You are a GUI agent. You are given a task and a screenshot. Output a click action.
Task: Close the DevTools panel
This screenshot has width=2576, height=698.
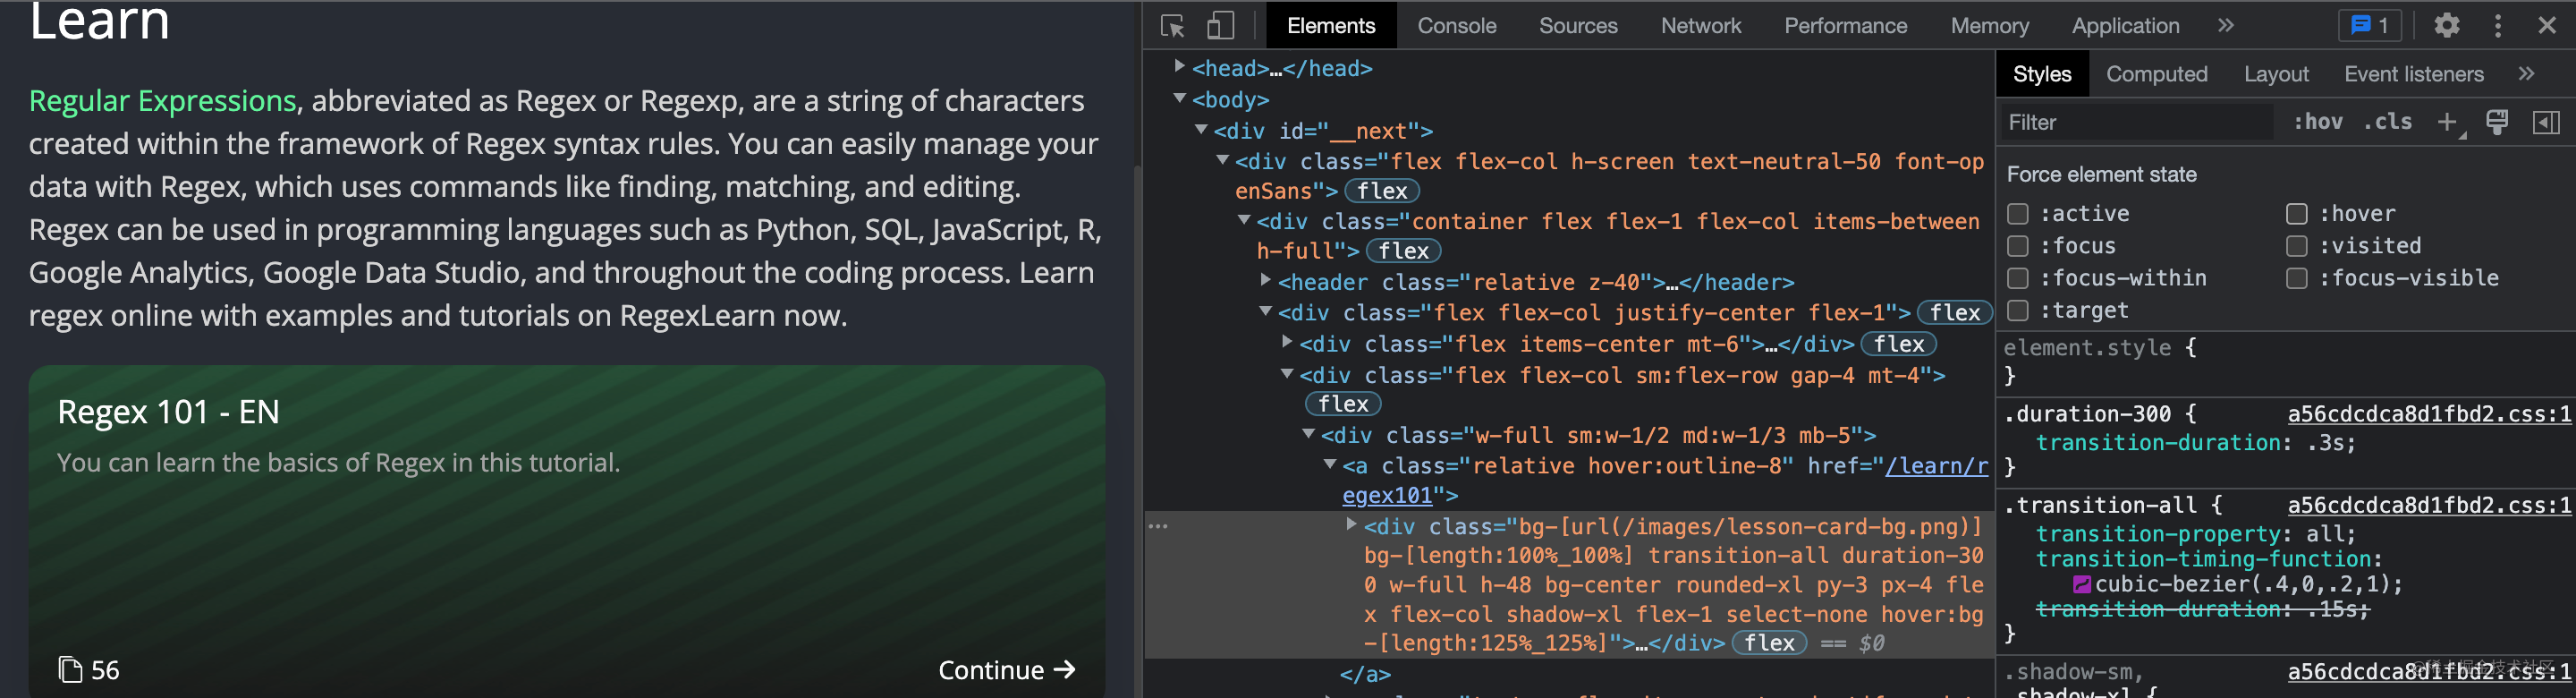pyautogui.click(x=2546, y=26)
